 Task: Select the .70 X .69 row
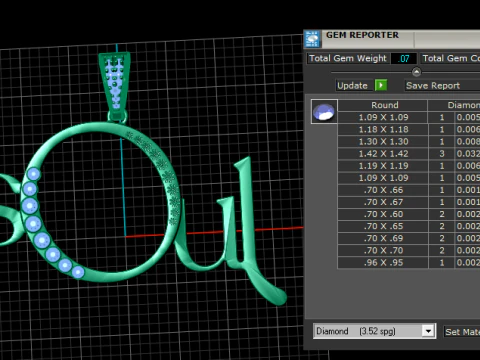pyautogui.click(x=409, y=238)
